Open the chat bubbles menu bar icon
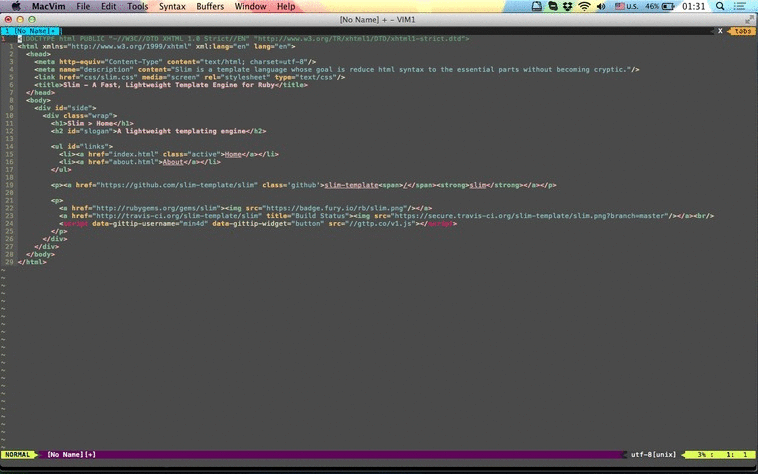 pyautogui.click(x=553, y=6)
